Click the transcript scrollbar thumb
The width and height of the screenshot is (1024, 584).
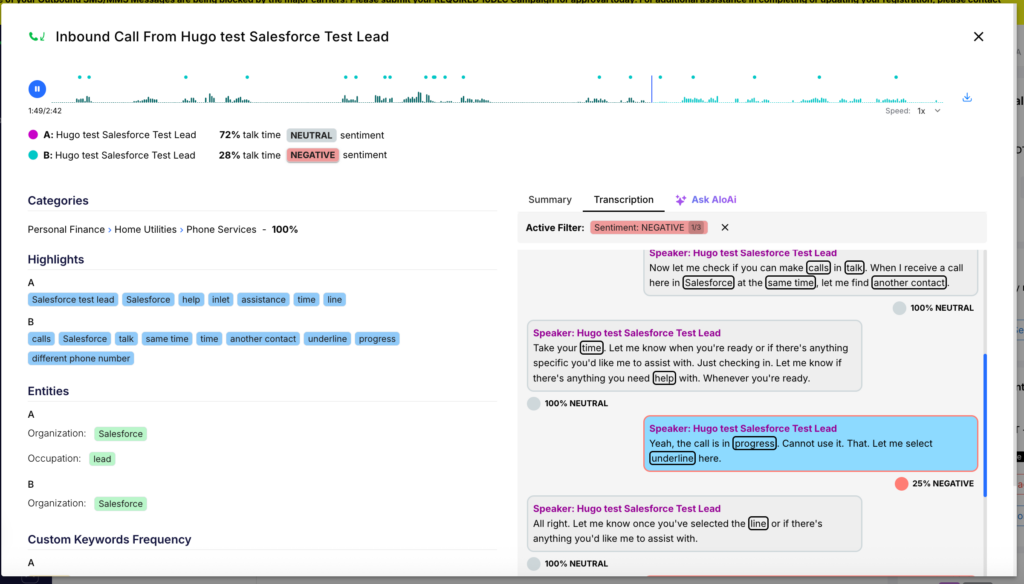(985, 425)
